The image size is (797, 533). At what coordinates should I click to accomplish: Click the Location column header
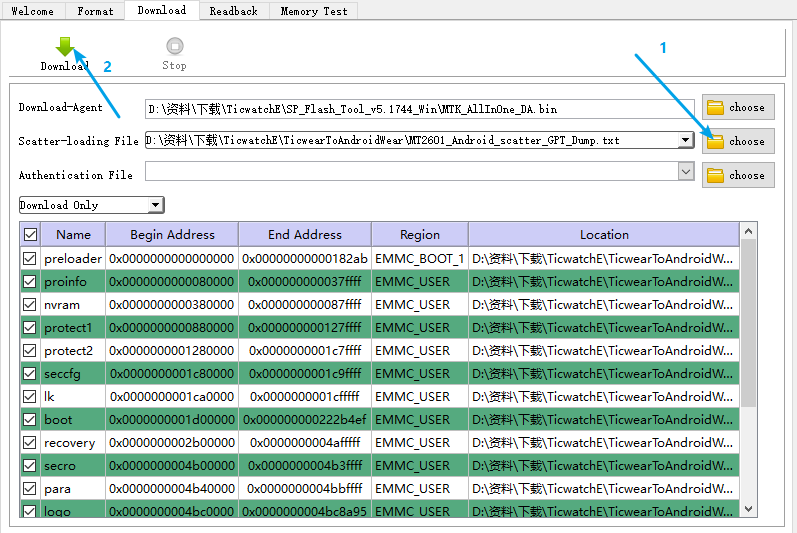[x=604, y=234]
